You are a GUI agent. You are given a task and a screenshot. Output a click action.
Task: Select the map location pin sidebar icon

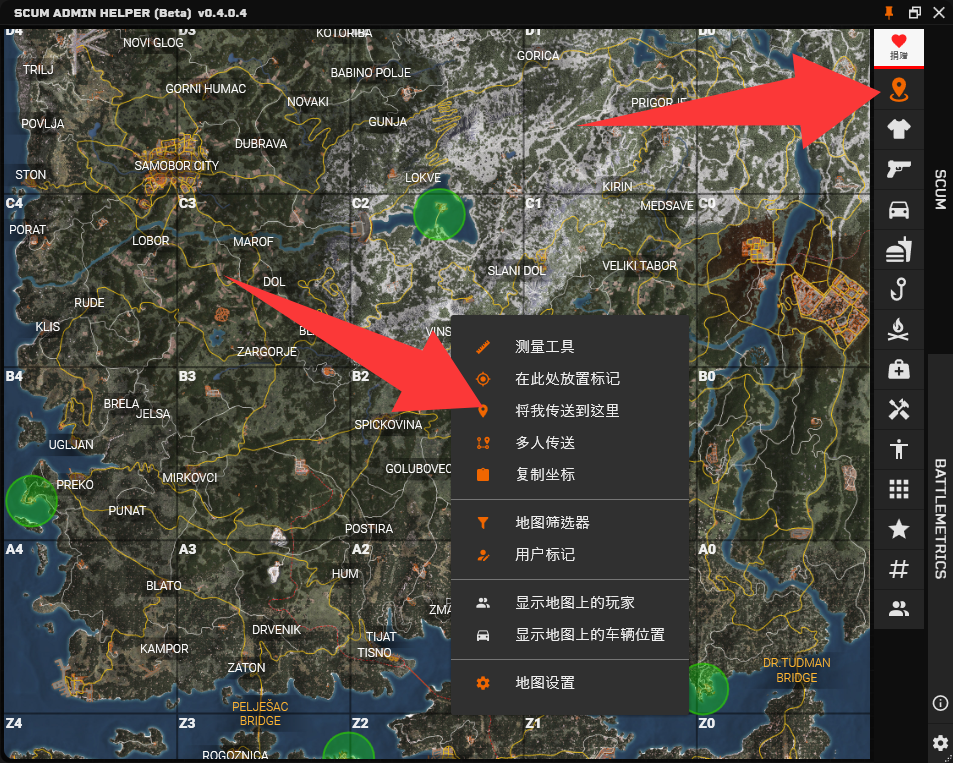click(898, 89)
